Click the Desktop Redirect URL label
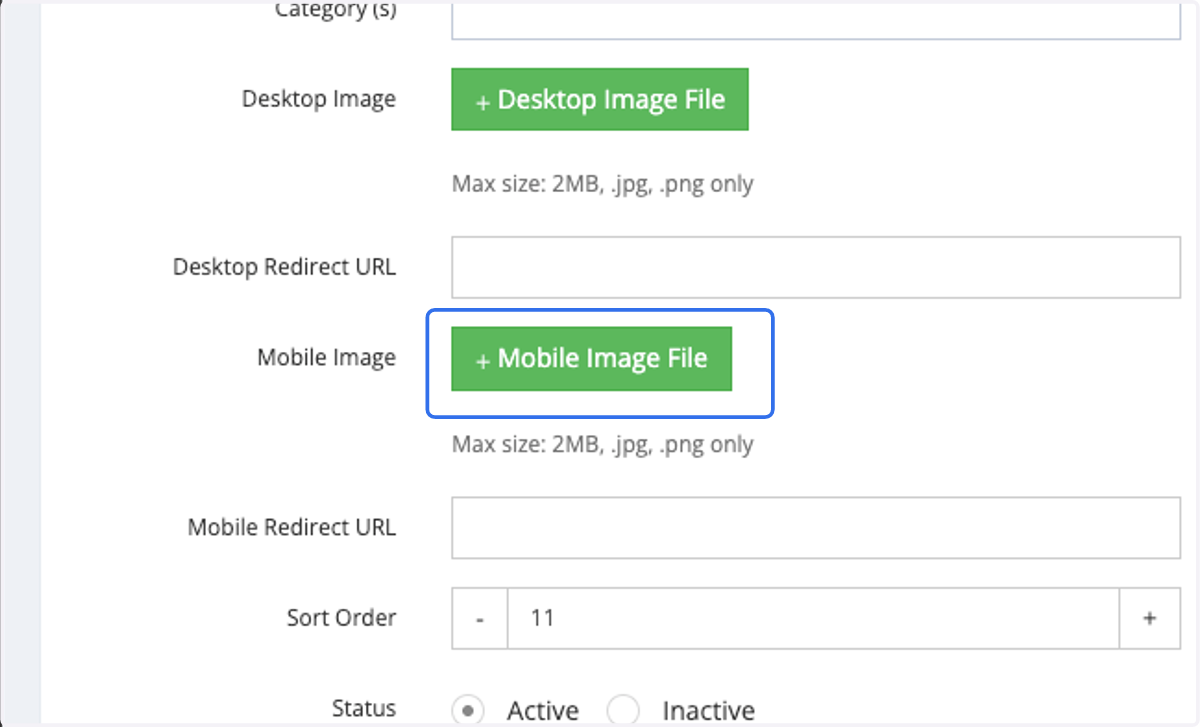This screenshot has height=727, width=1200. coord(284,267)
